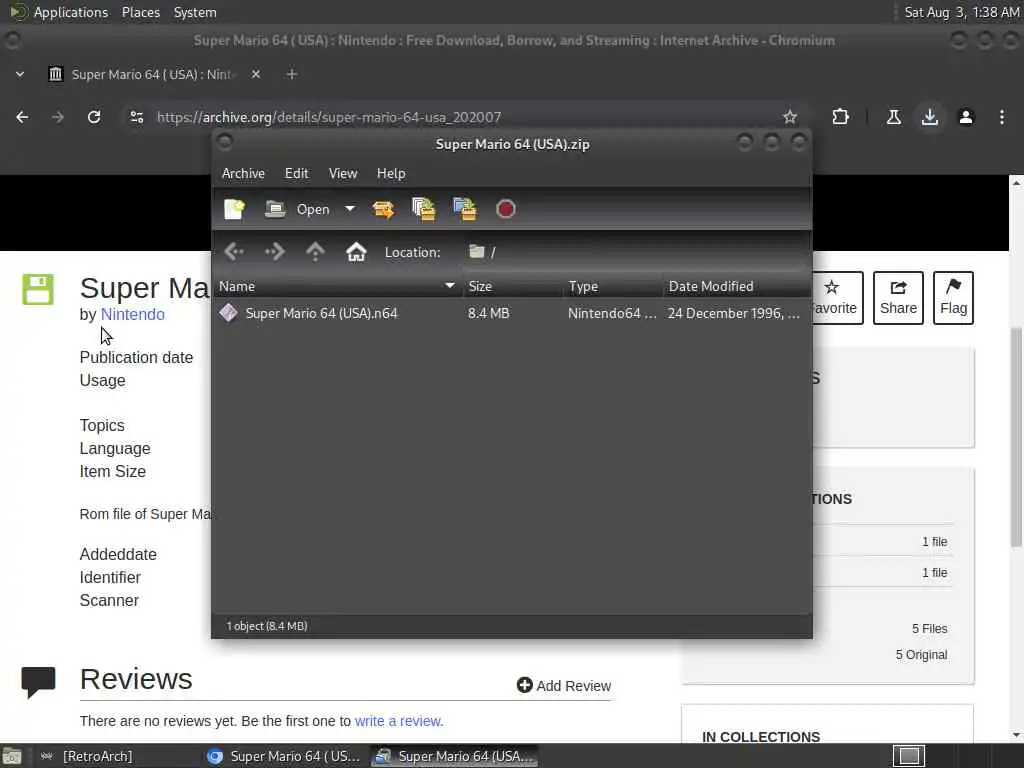Open the Places menu
1024x768 pixels.
pos(140,12)
